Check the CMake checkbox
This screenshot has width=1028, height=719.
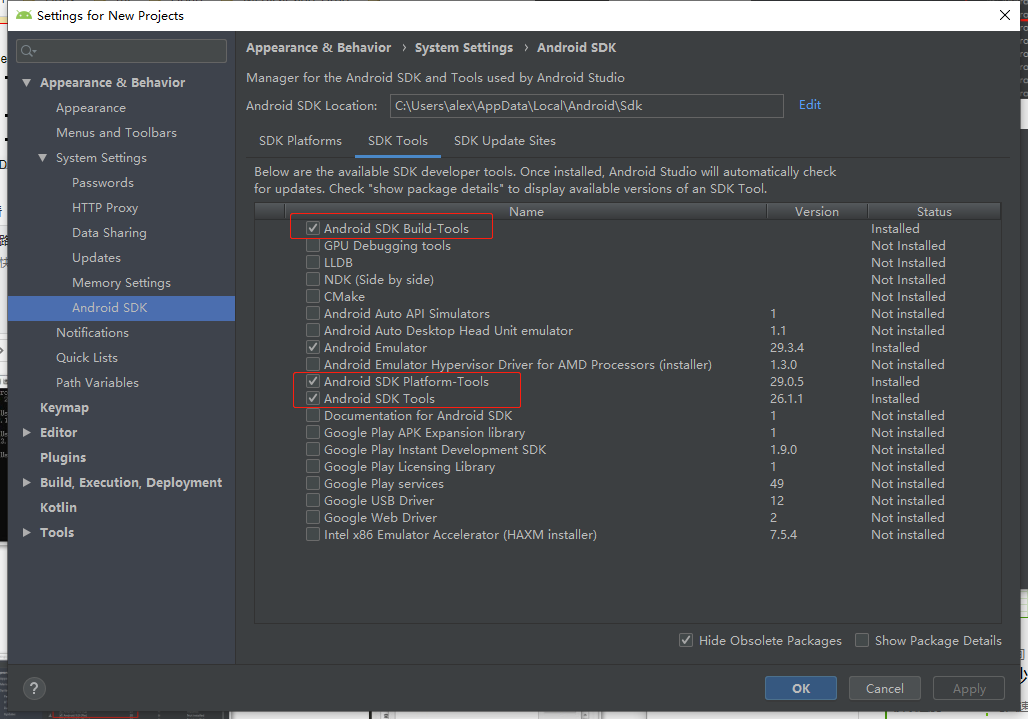tap(313, 297)
